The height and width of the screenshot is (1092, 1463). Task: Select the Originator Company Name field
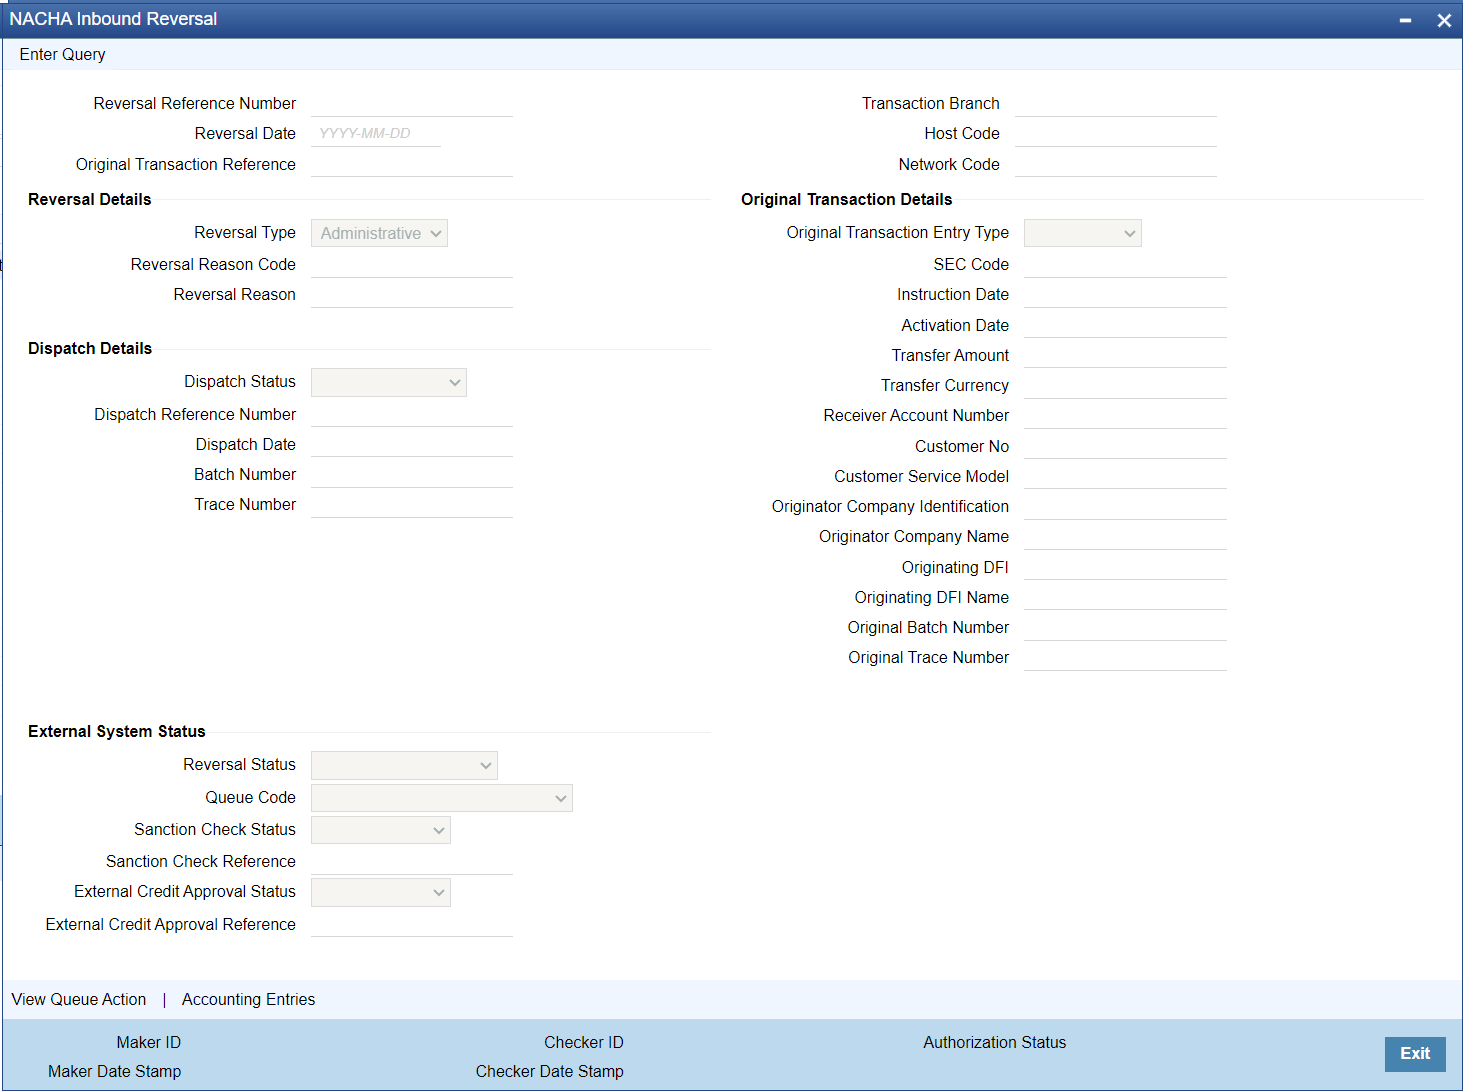[1125, 536]
